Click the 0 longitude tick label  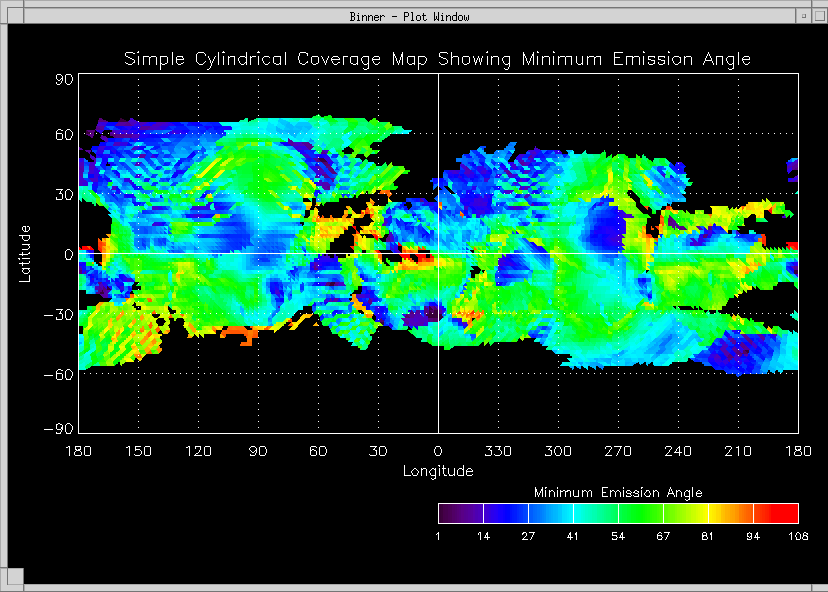(438, 452)
